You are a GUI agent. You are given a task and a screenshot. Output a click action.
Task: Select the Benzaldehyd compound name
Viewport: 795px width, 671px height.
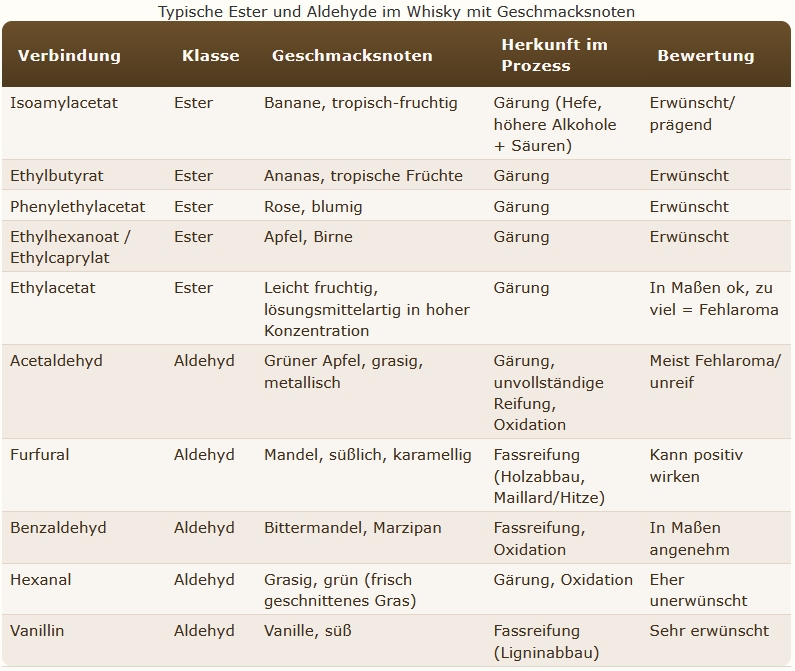(58, 528)
